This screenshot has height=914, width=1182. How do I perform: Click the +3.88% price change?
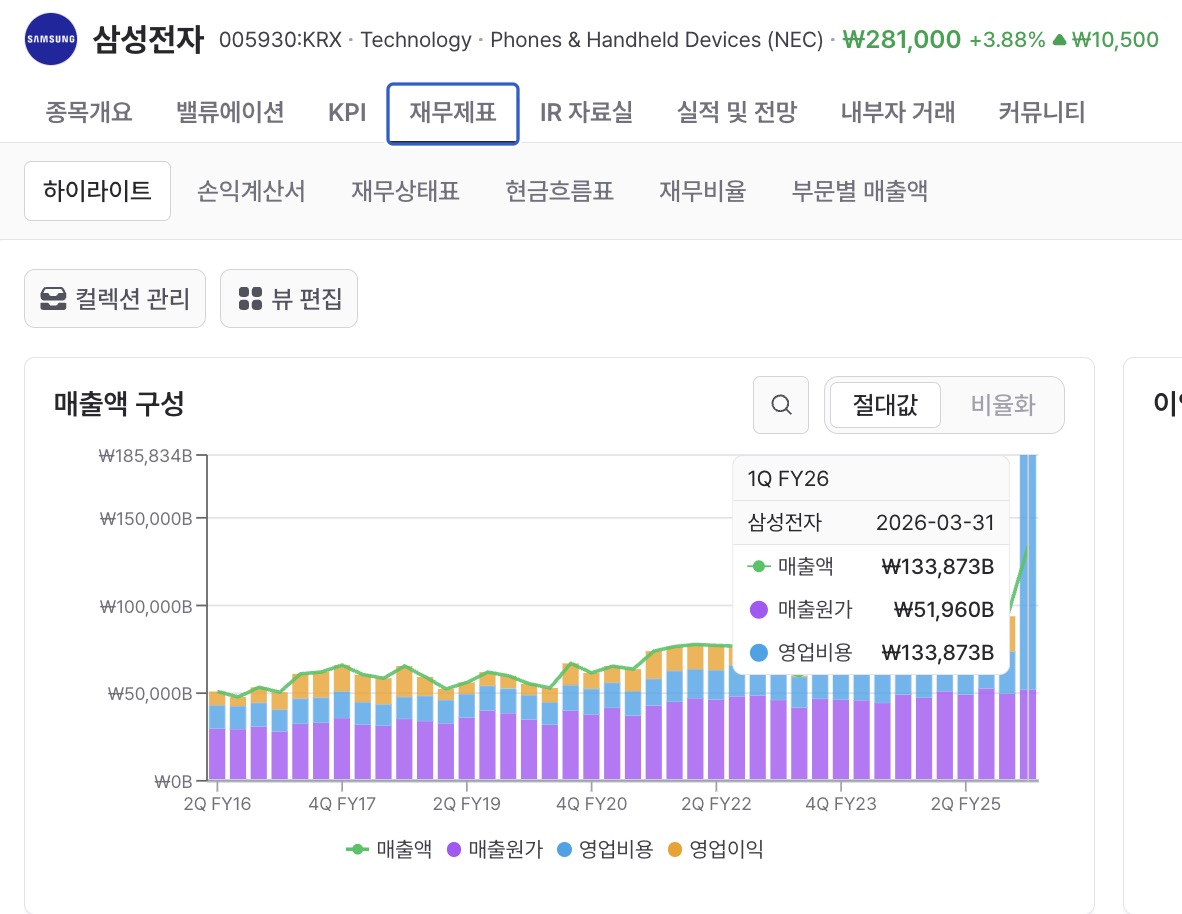[1007, 40]
